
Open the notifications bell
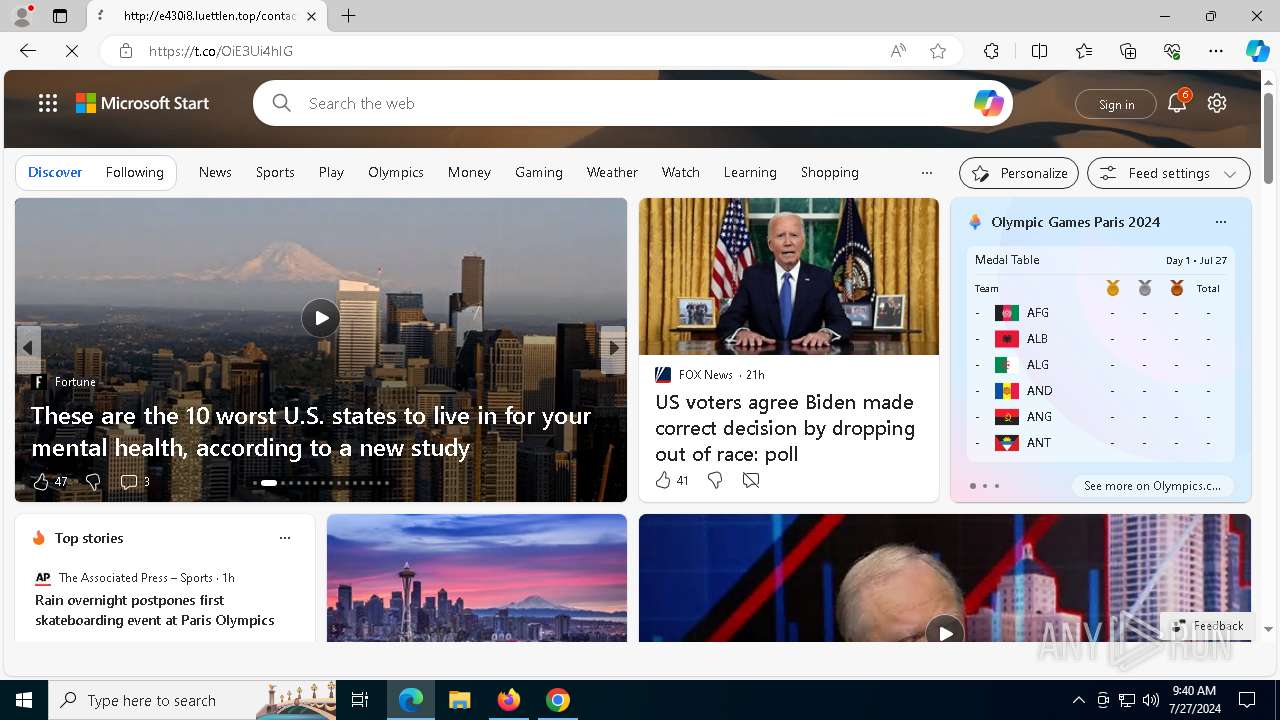pyautogui.click(x=1177, y=103)
